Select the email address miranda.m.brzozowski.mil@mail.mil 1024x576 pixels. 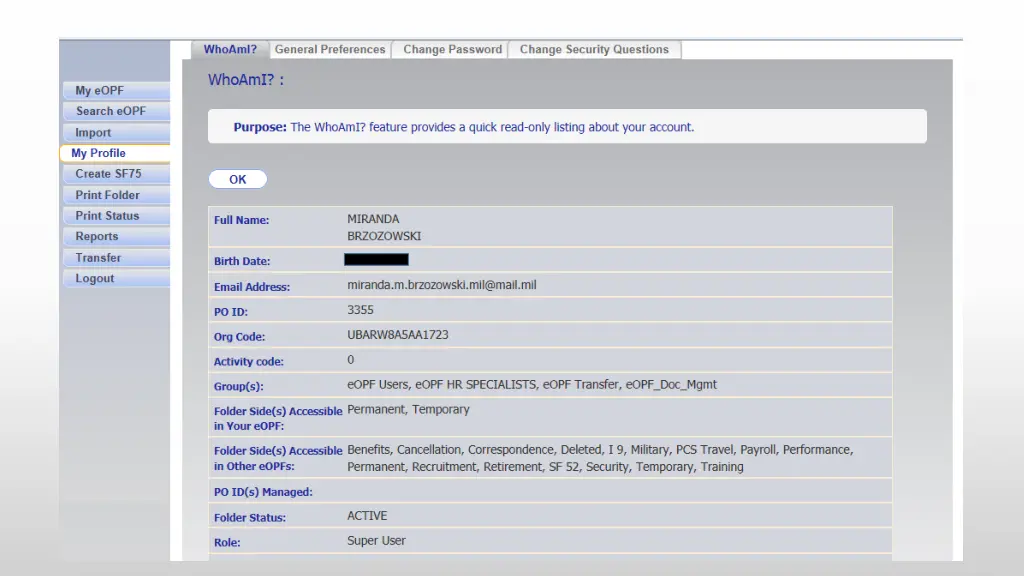(441, 285)
